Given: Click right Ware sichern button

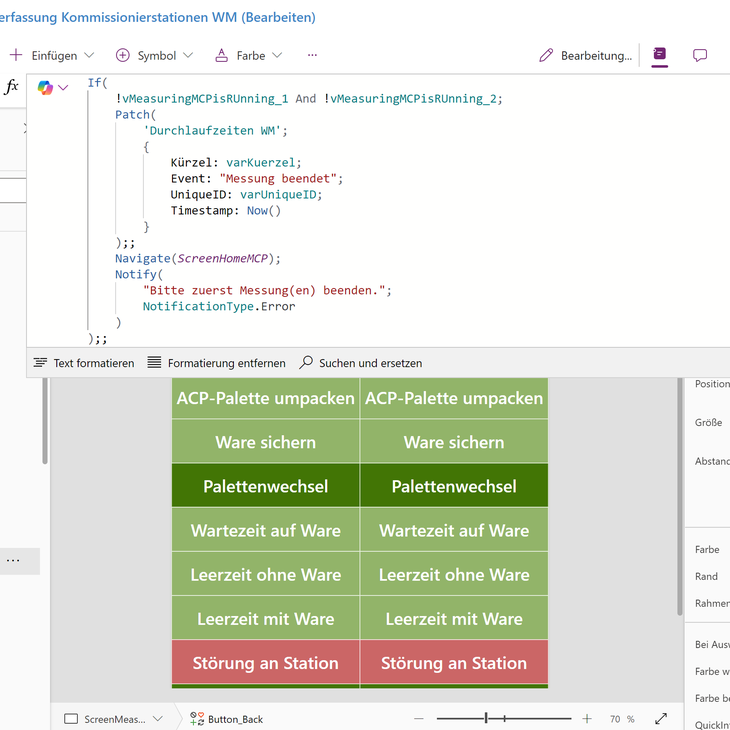Looking at the screenshot, I should coord(454,442).
